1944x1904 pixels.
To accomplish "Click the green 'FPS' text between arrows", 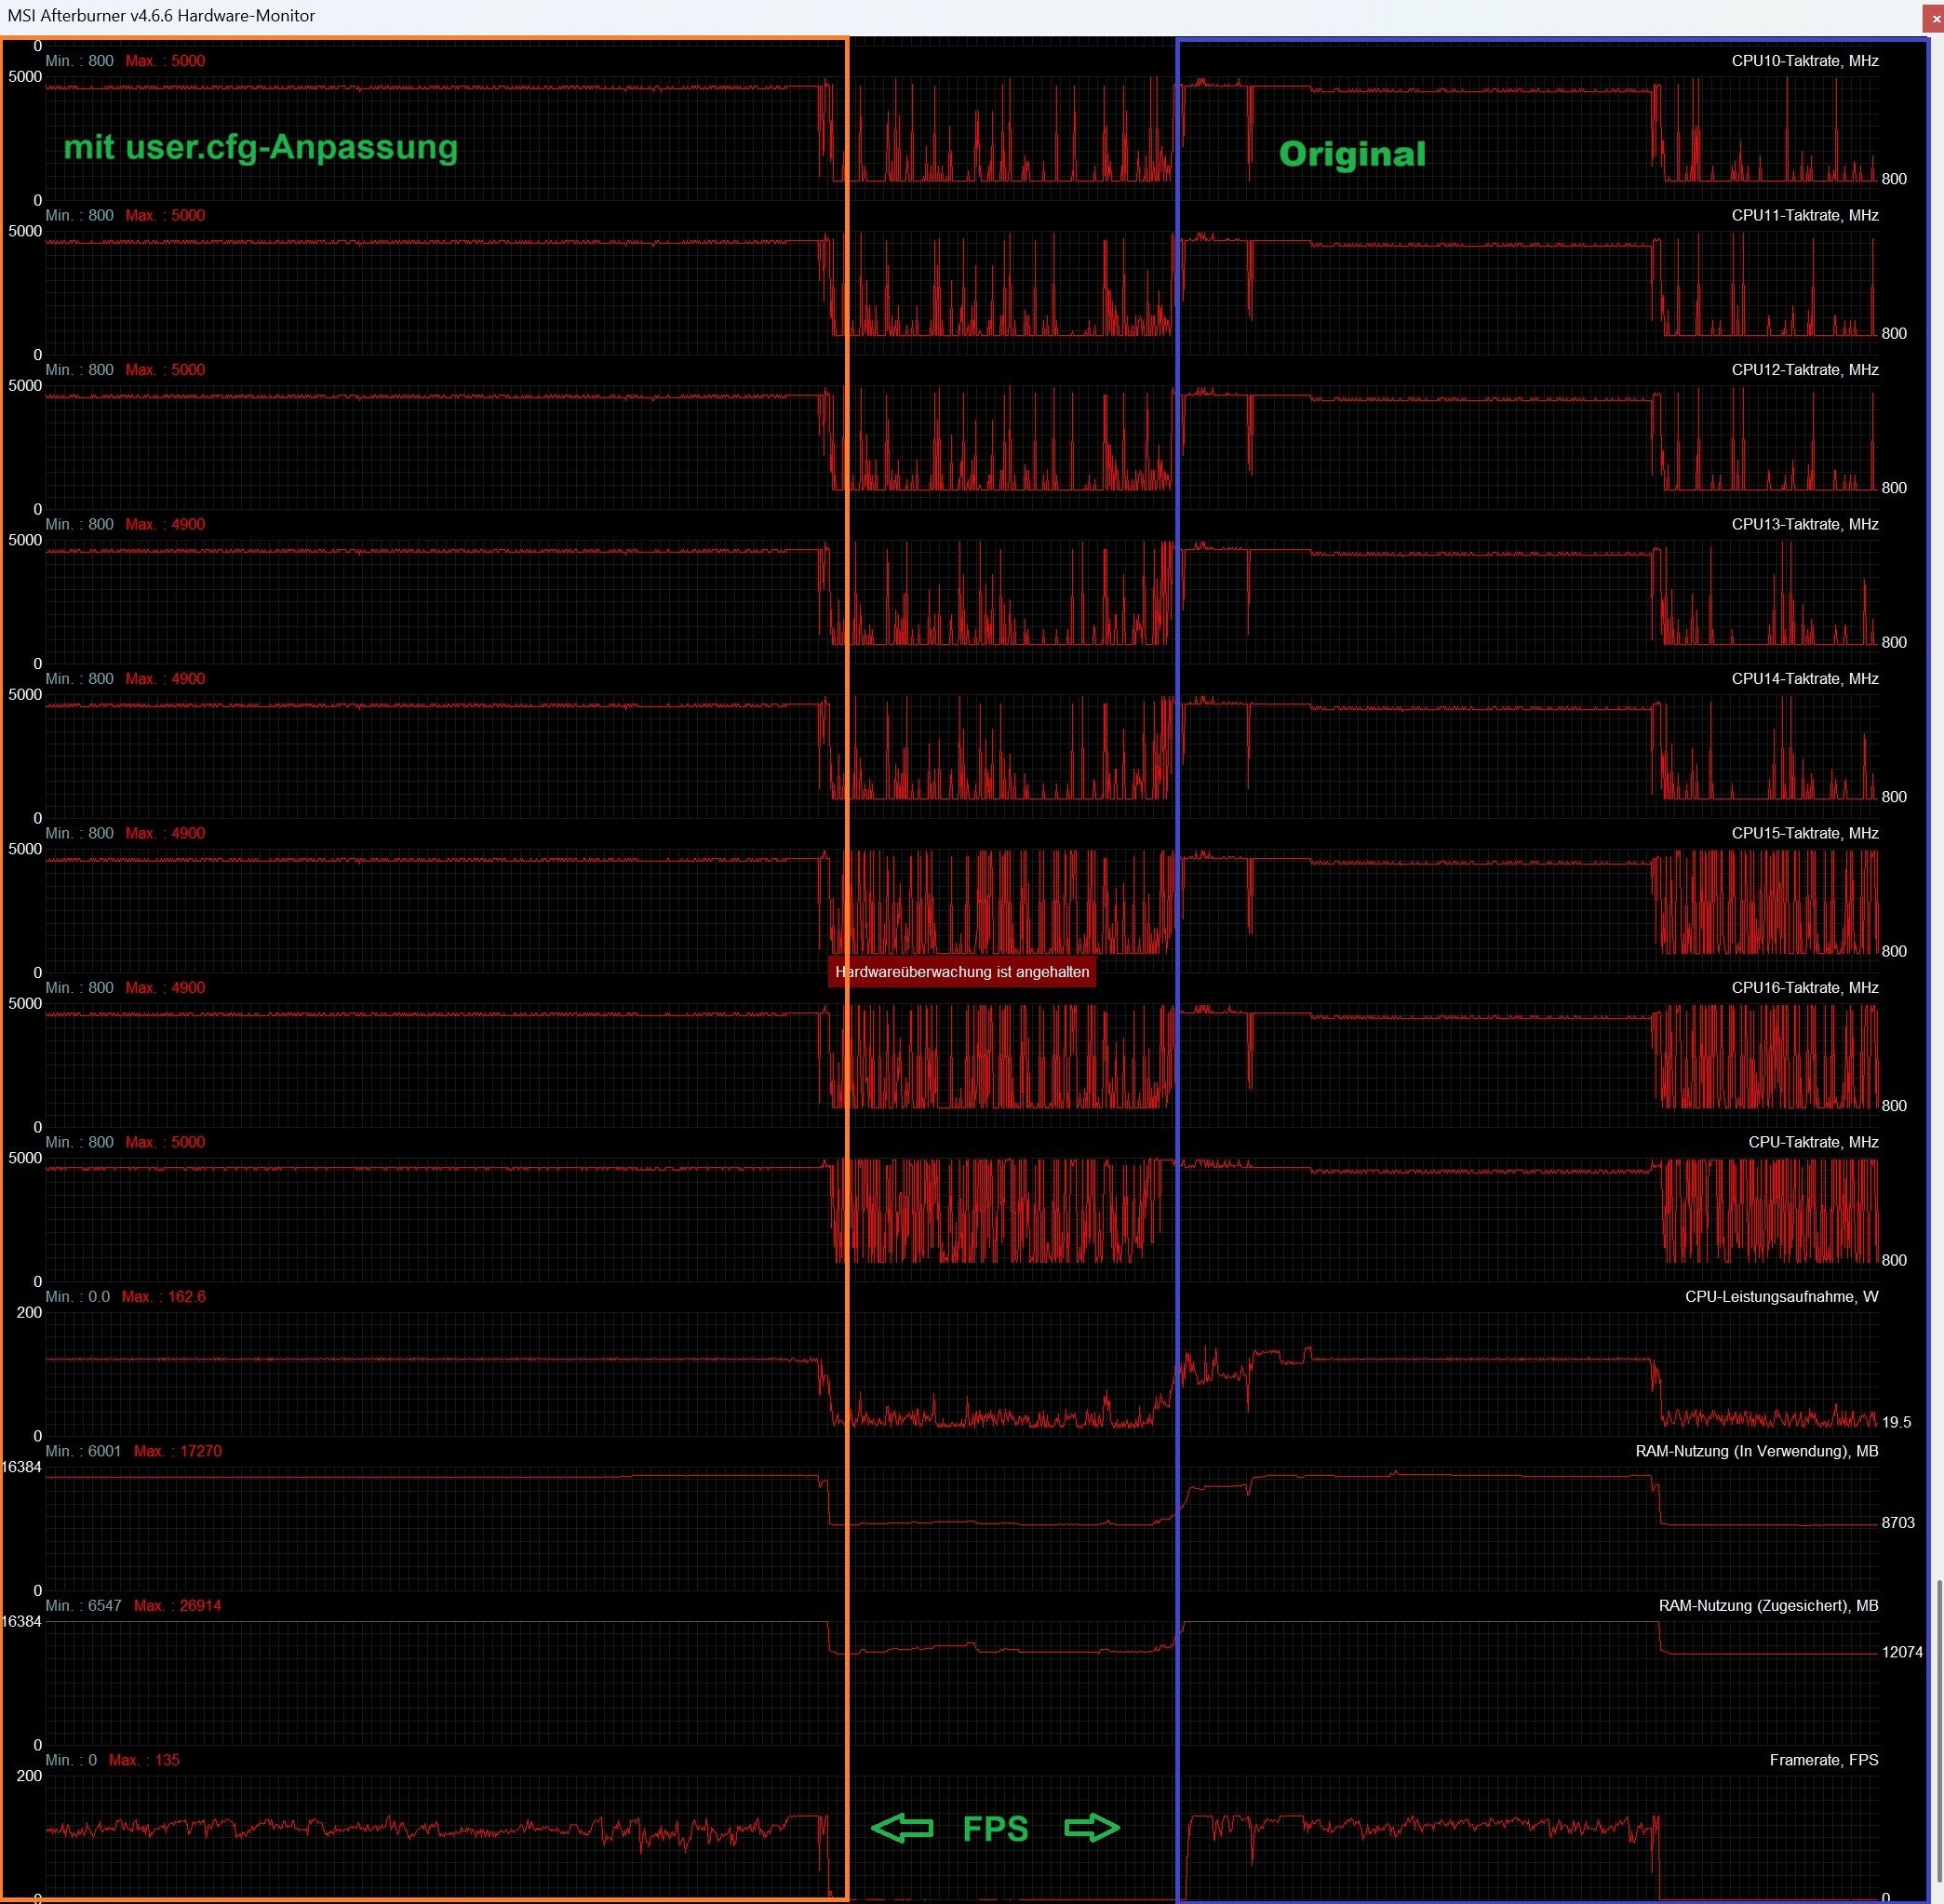I will (995, 1829).
